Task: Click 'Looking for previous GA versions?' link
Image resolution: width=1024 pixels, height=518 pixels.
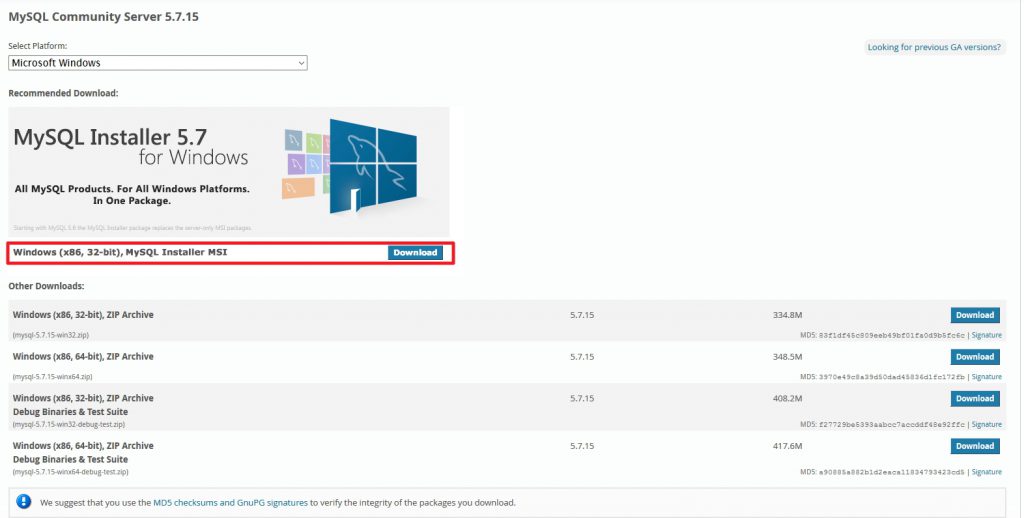Action: (934, 47)
